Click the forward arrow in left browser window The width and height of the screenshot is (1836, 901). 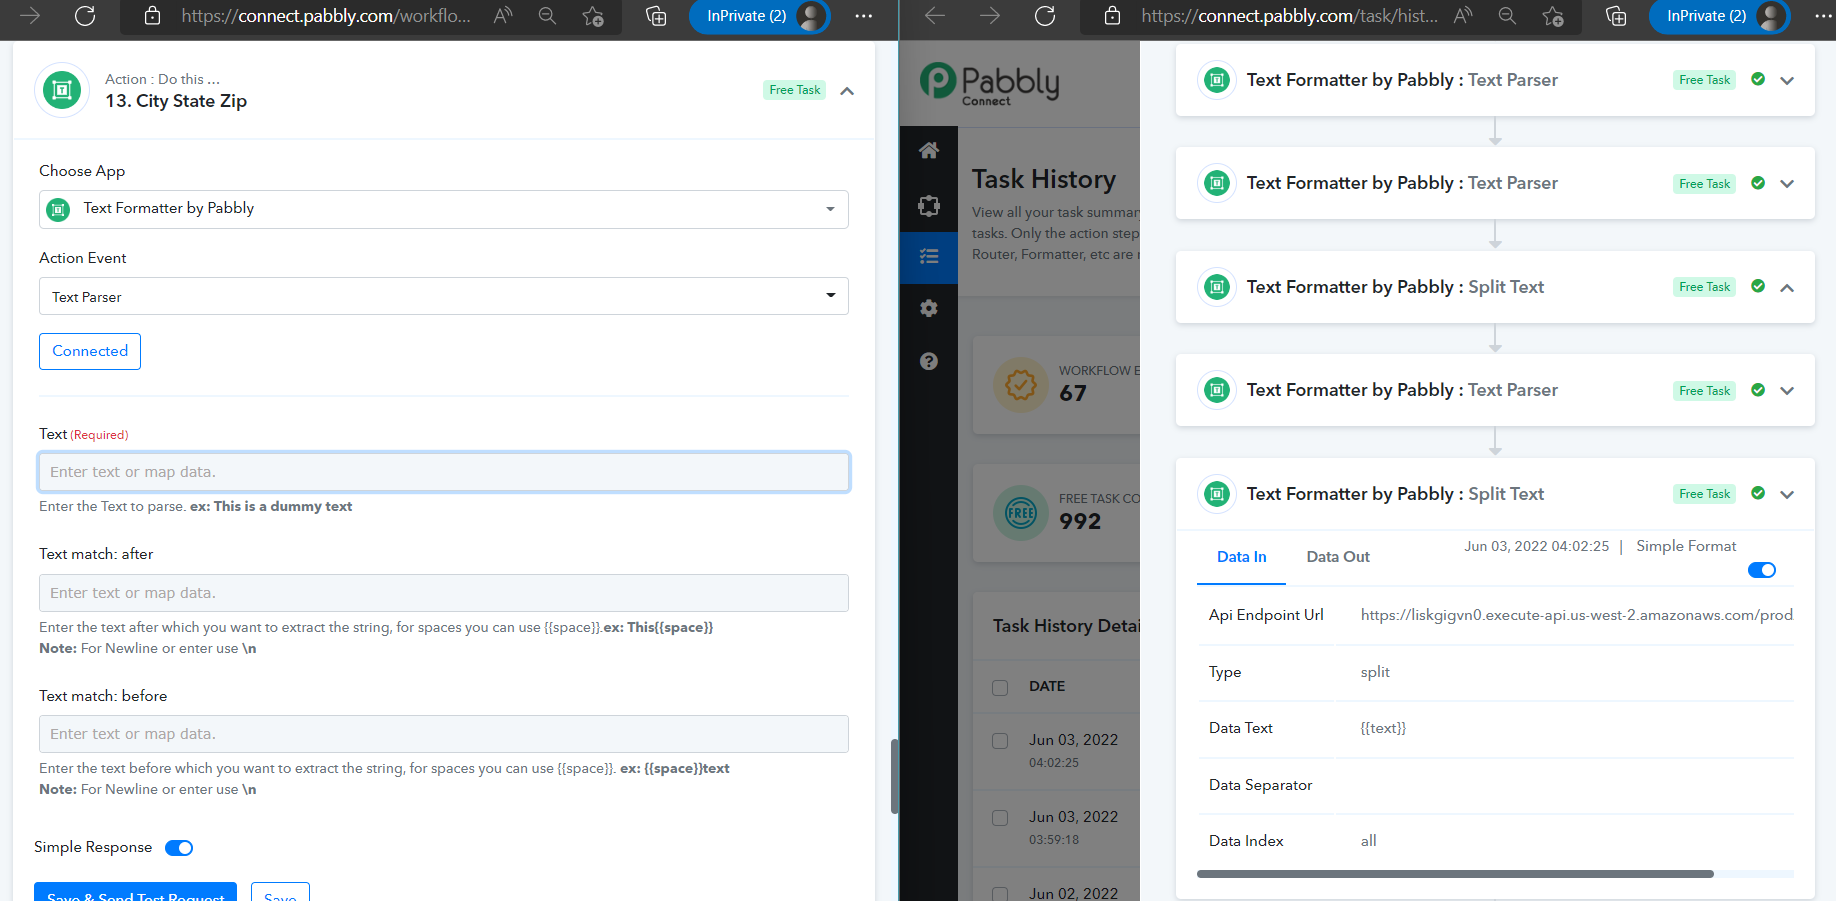[30, 16]
